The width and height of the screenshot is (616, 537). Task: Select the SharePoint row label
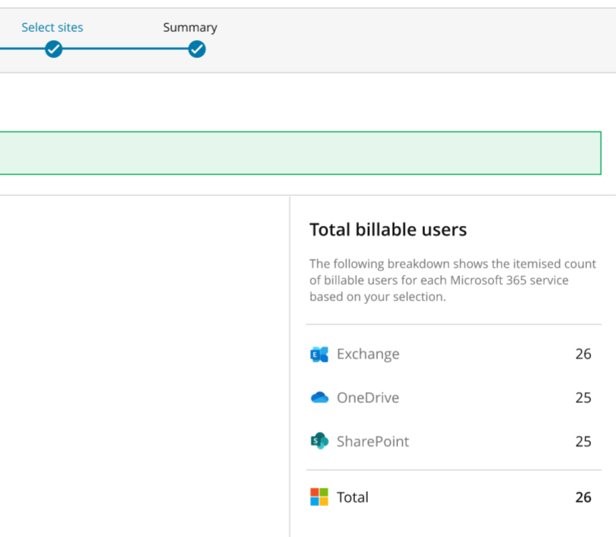(373, 441)
